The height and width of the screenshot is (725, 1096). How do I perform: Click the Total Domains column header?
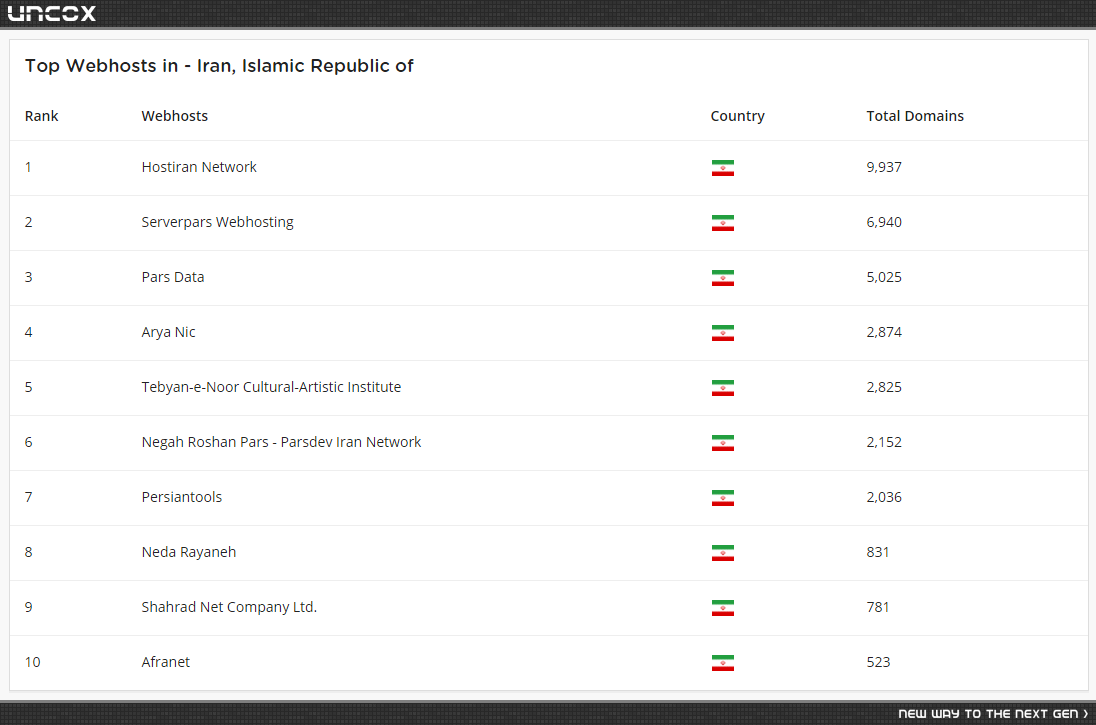pyautogui.click(x=915, y=116)
